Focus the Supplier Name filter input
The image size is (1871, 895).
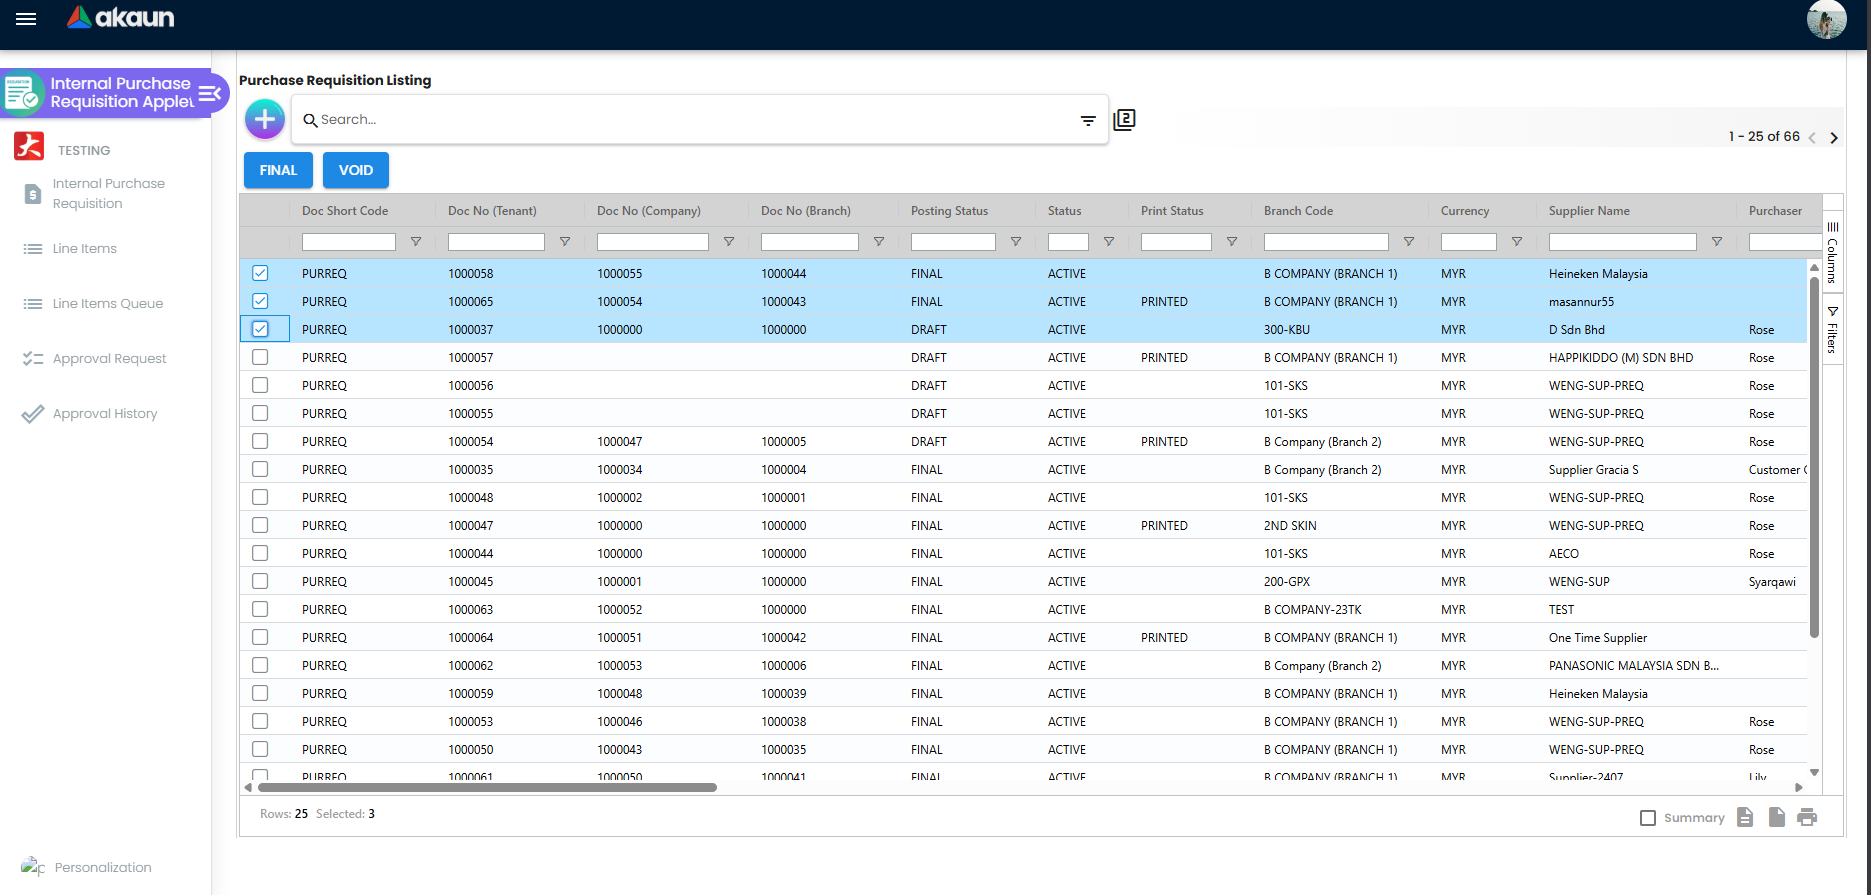coord(1622,242)
